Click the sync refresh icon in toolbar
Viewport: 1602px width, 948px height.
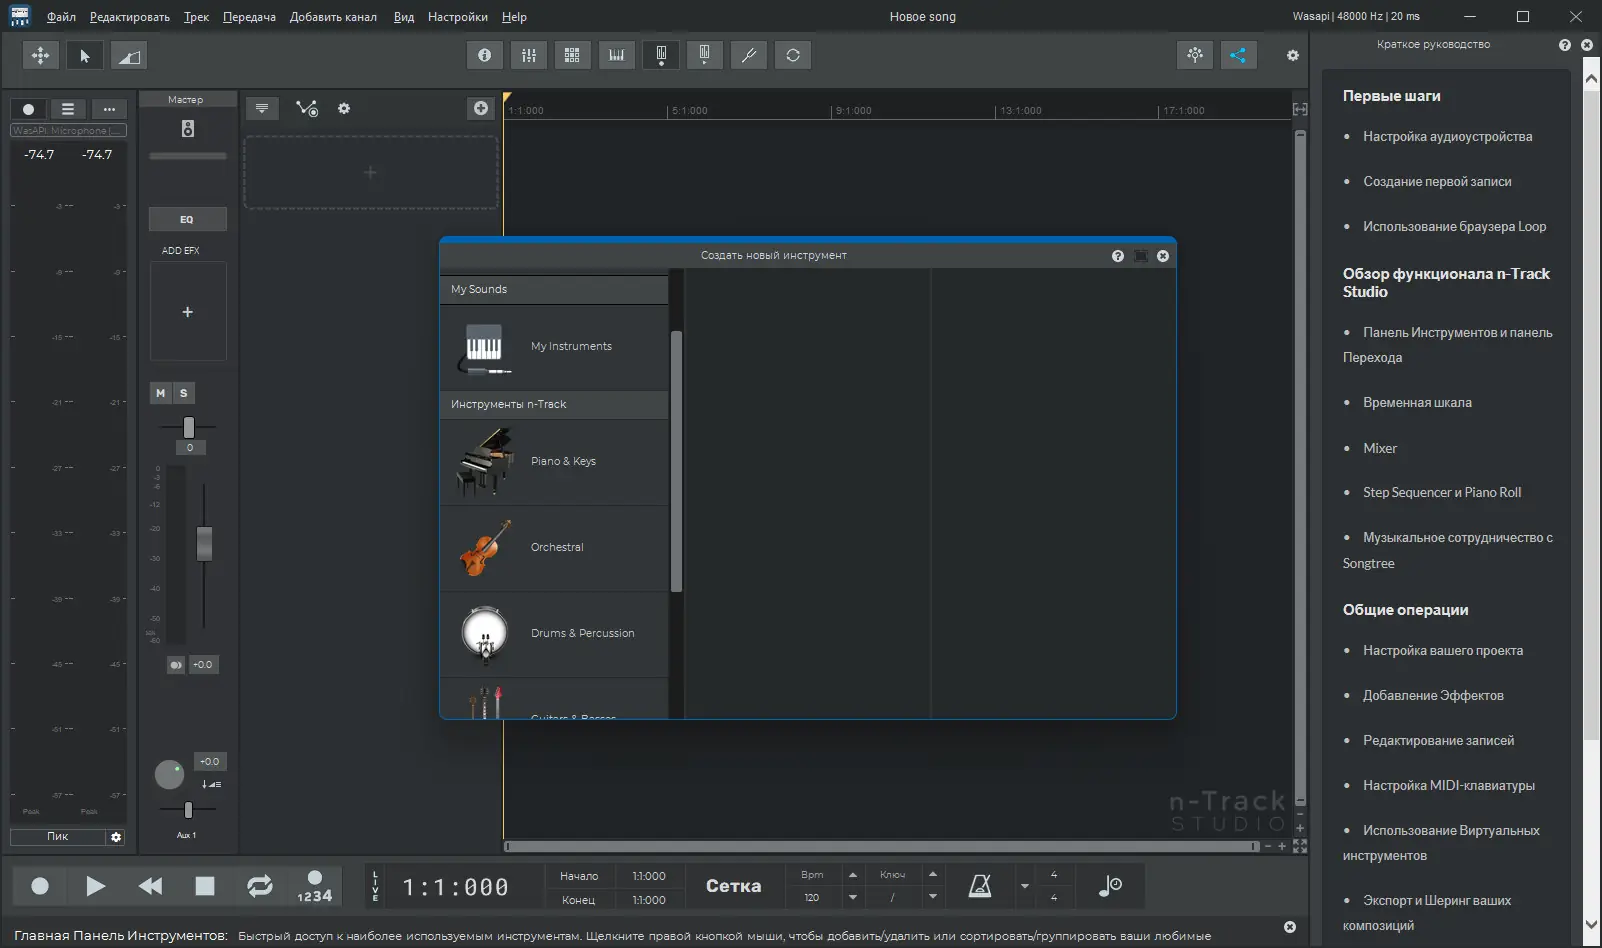point(793,55)
